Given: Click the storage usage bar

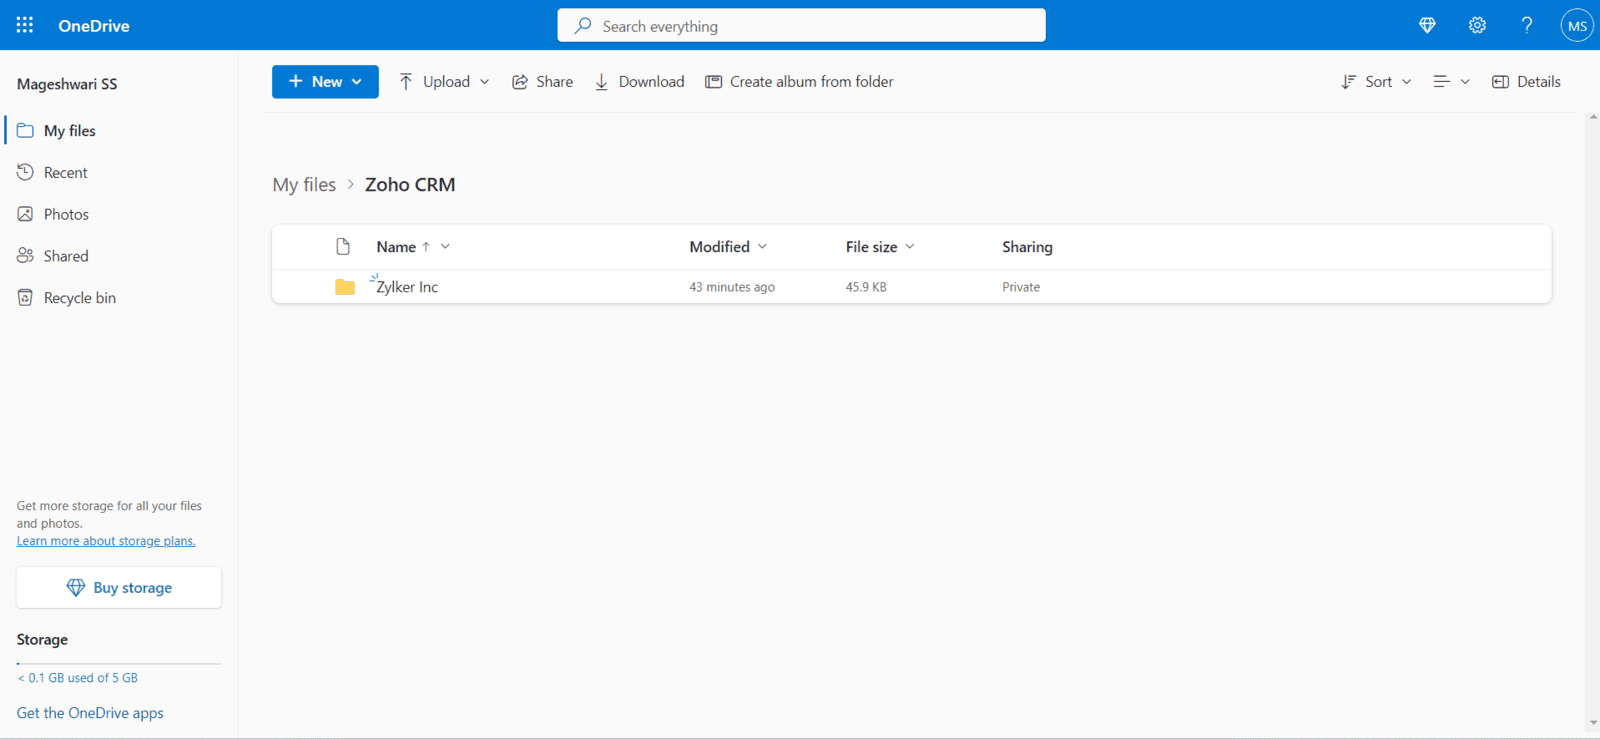Looking at the screenshot, I should tap(119, 663).
